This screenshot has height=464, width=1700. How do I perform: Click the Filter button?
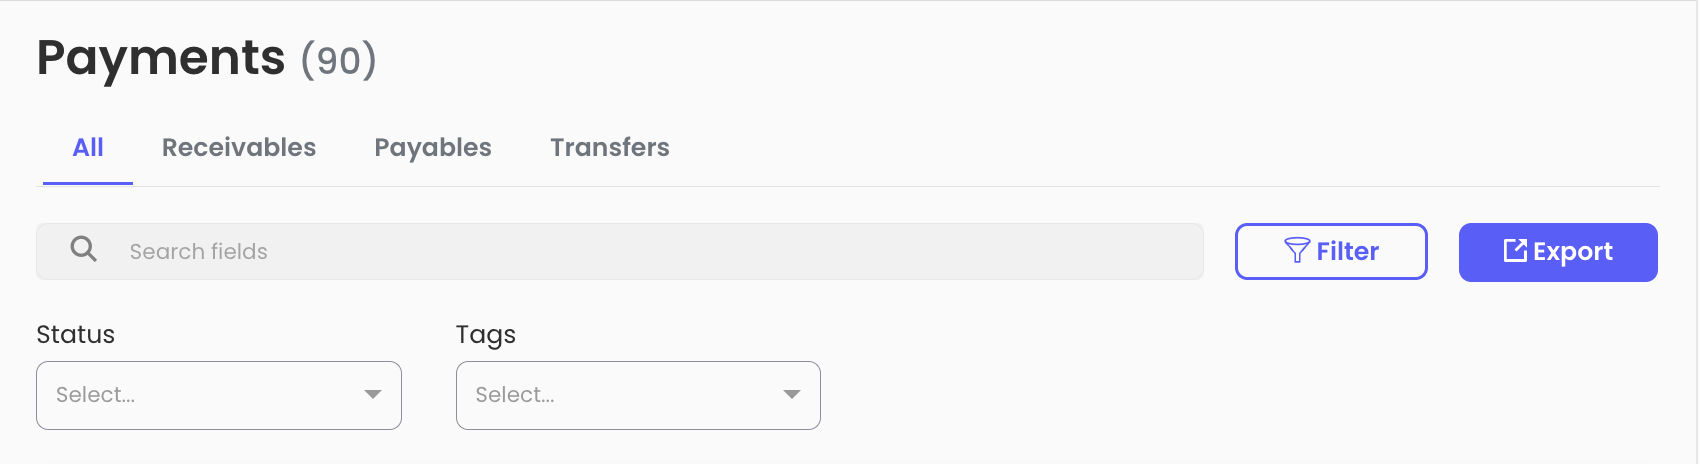coord(1331,251)
